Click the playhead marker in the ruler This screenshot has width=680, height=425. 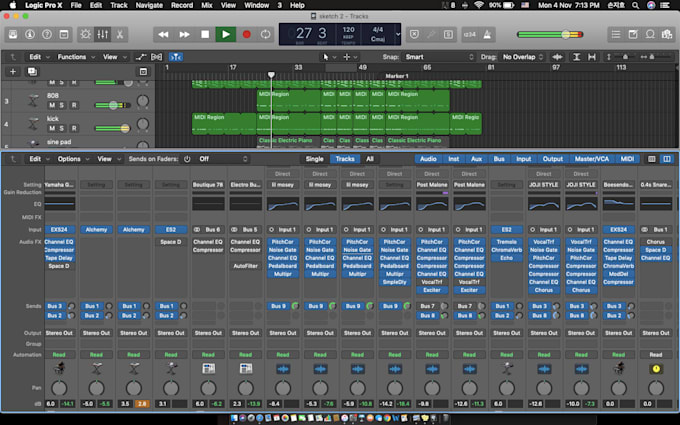271,75
